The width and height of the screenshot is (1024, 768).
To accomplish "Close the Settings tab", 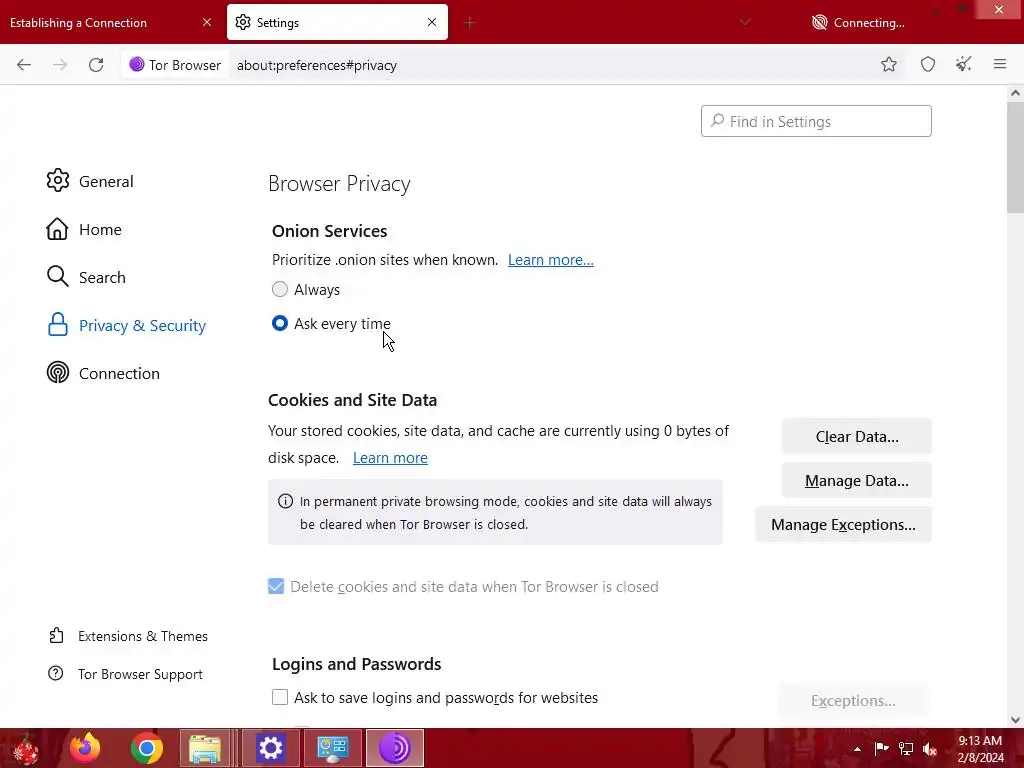I will tap(432, 22).
